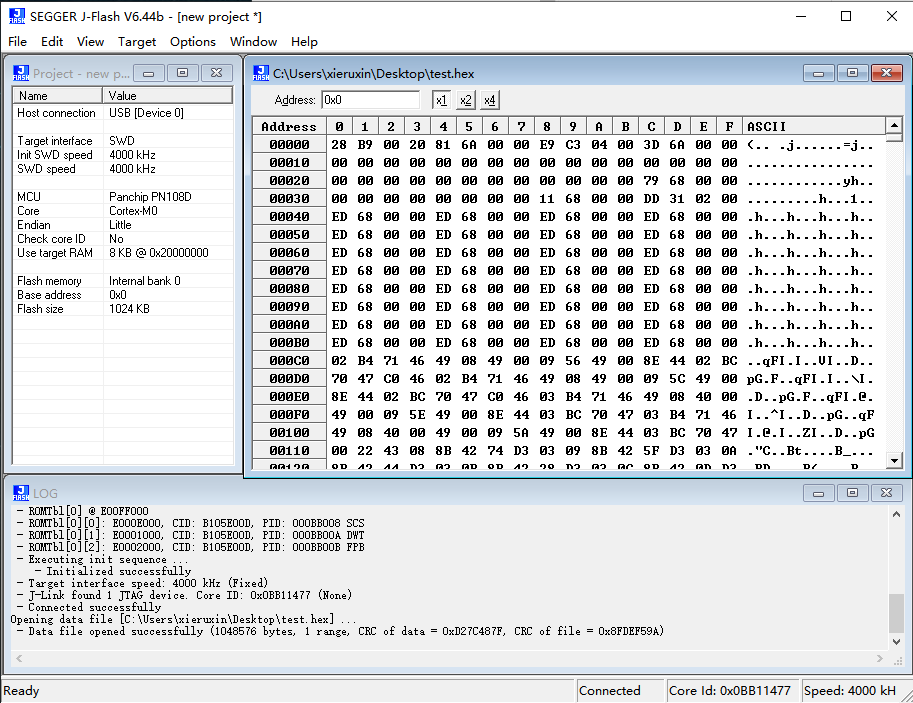Set hex view to x1 byte width
Viewport: 913px width, 703px height.
[441, 100]
